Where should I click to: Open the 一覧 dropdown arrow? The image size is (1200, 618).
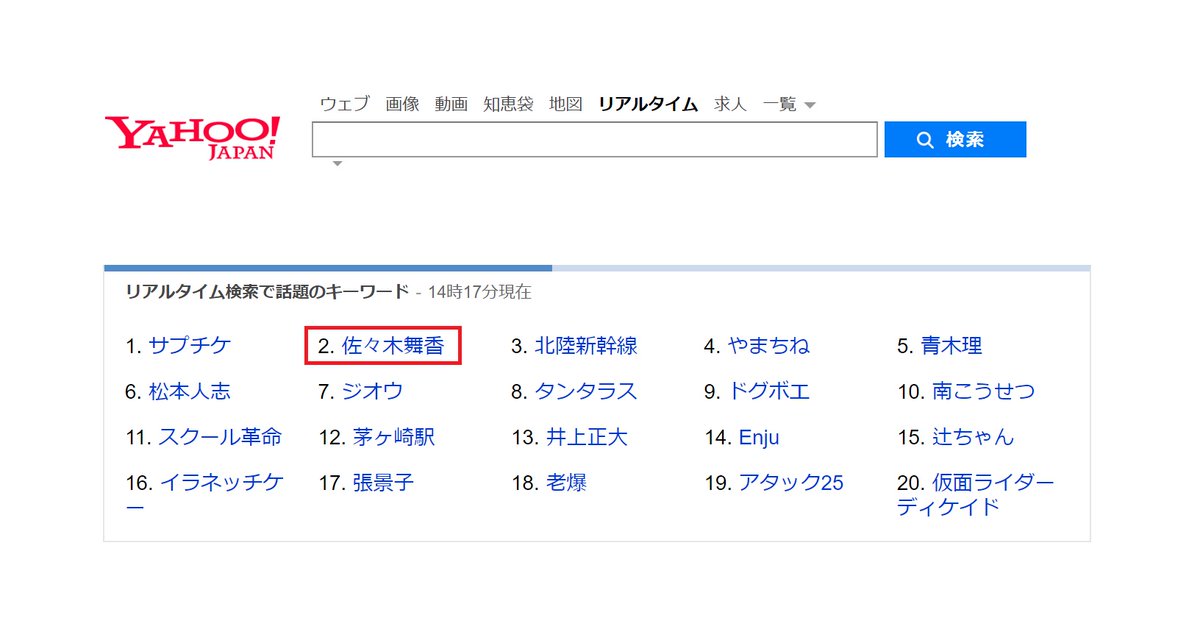click(810, 105)
